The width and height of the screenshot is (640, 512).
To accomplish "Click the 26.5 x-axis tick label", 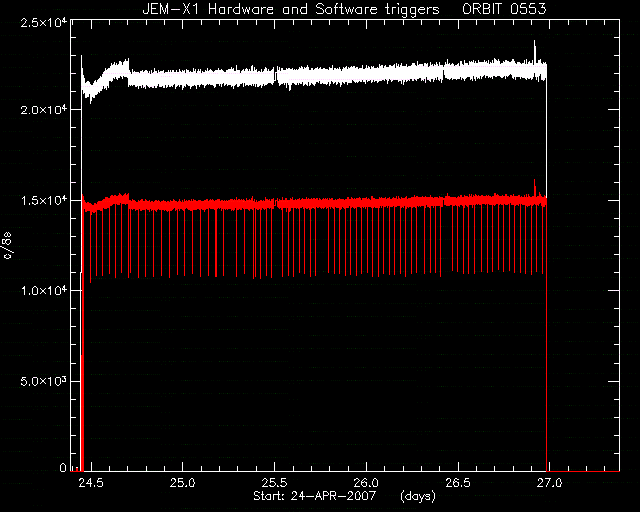I will click(x=458, y=483).
